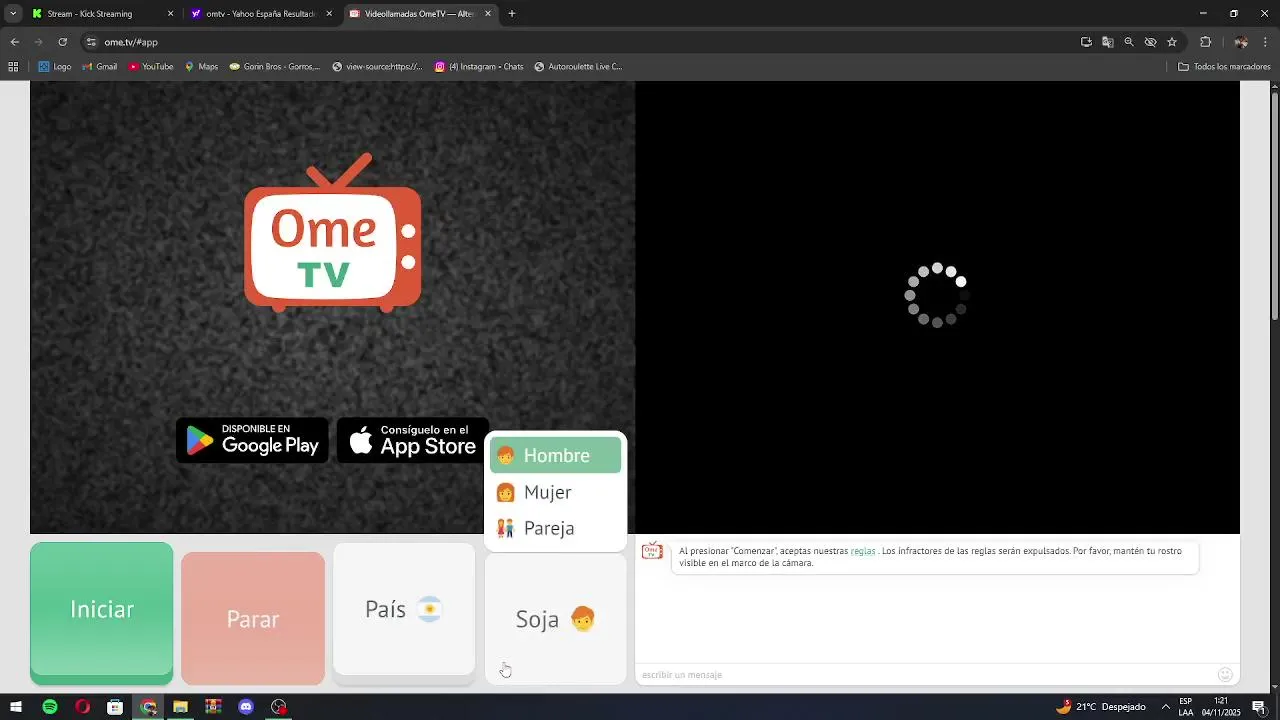Viewport: 1280px width, 720px height.
Task: Open WinRAR from the taskbar
Action: coord(213,707)
